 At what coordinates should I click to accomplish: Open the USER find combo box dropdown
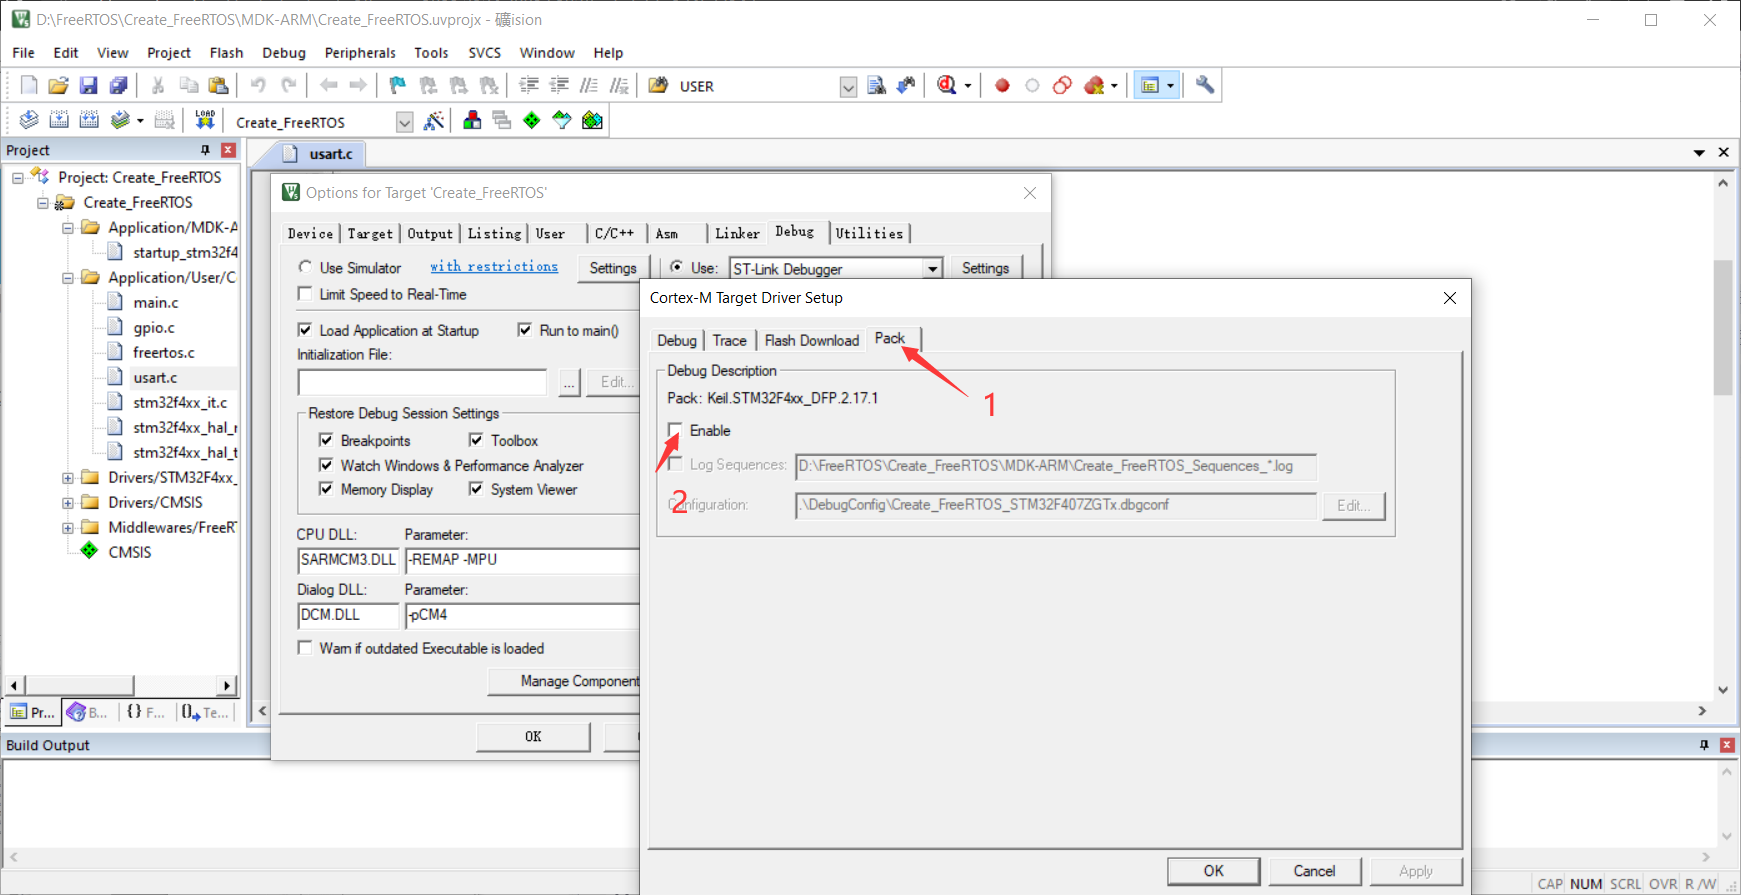click(848, 87)
